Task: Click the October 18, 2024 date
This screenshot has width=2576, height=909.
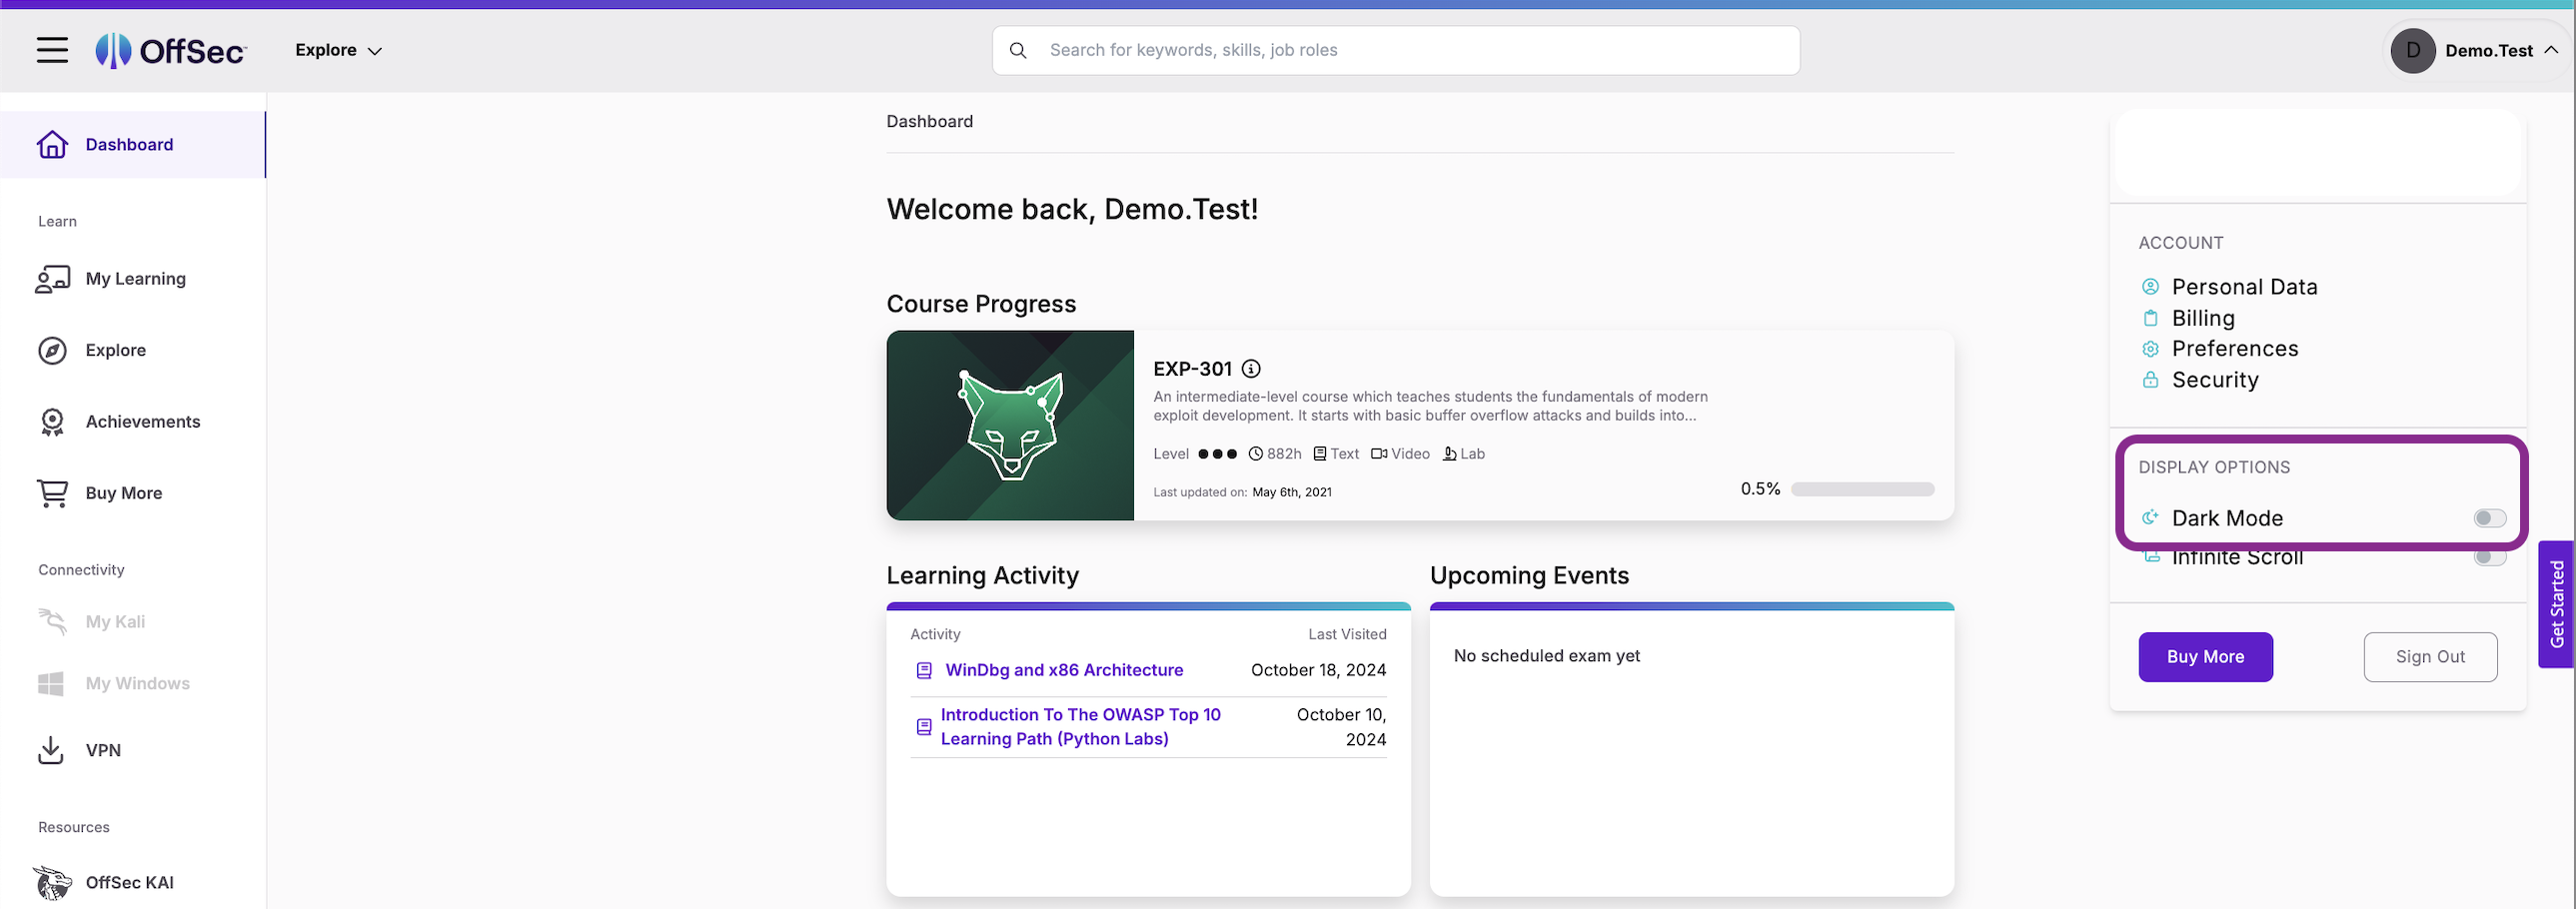Action: [x=1318, y=670]
